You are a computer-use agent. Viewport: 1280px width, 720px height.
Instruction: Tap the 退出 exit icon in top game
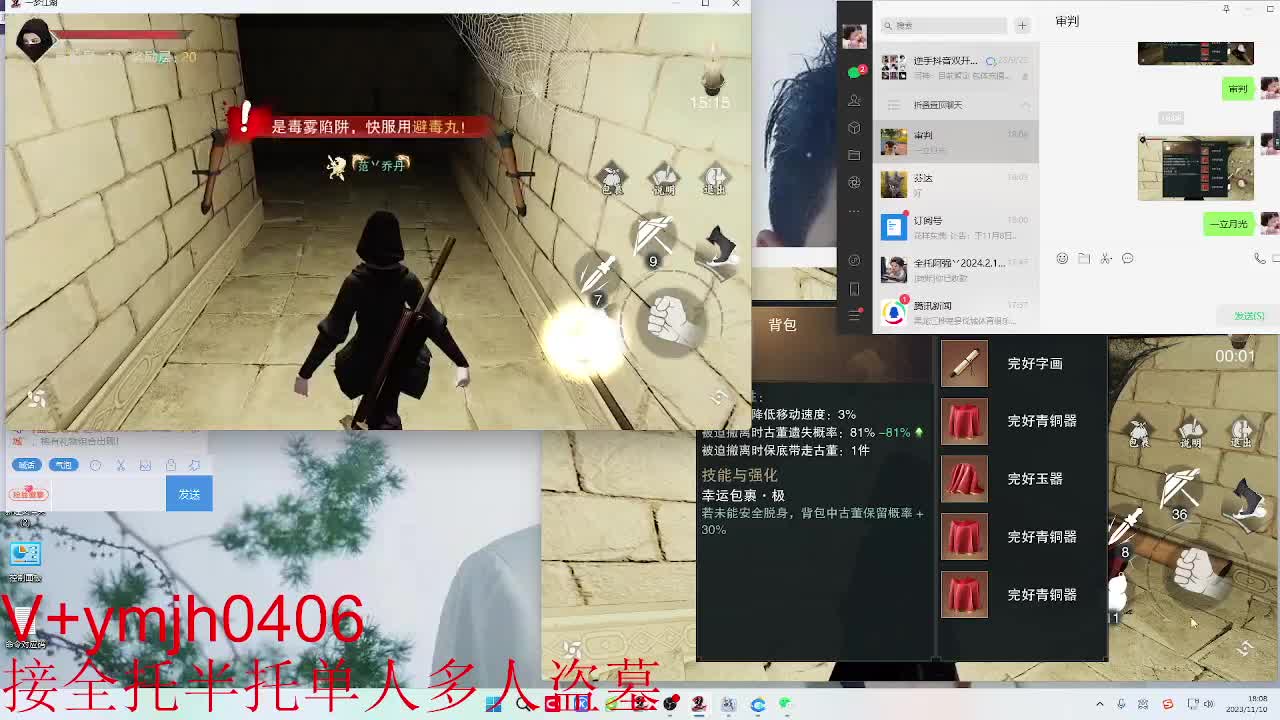(714, 180)
